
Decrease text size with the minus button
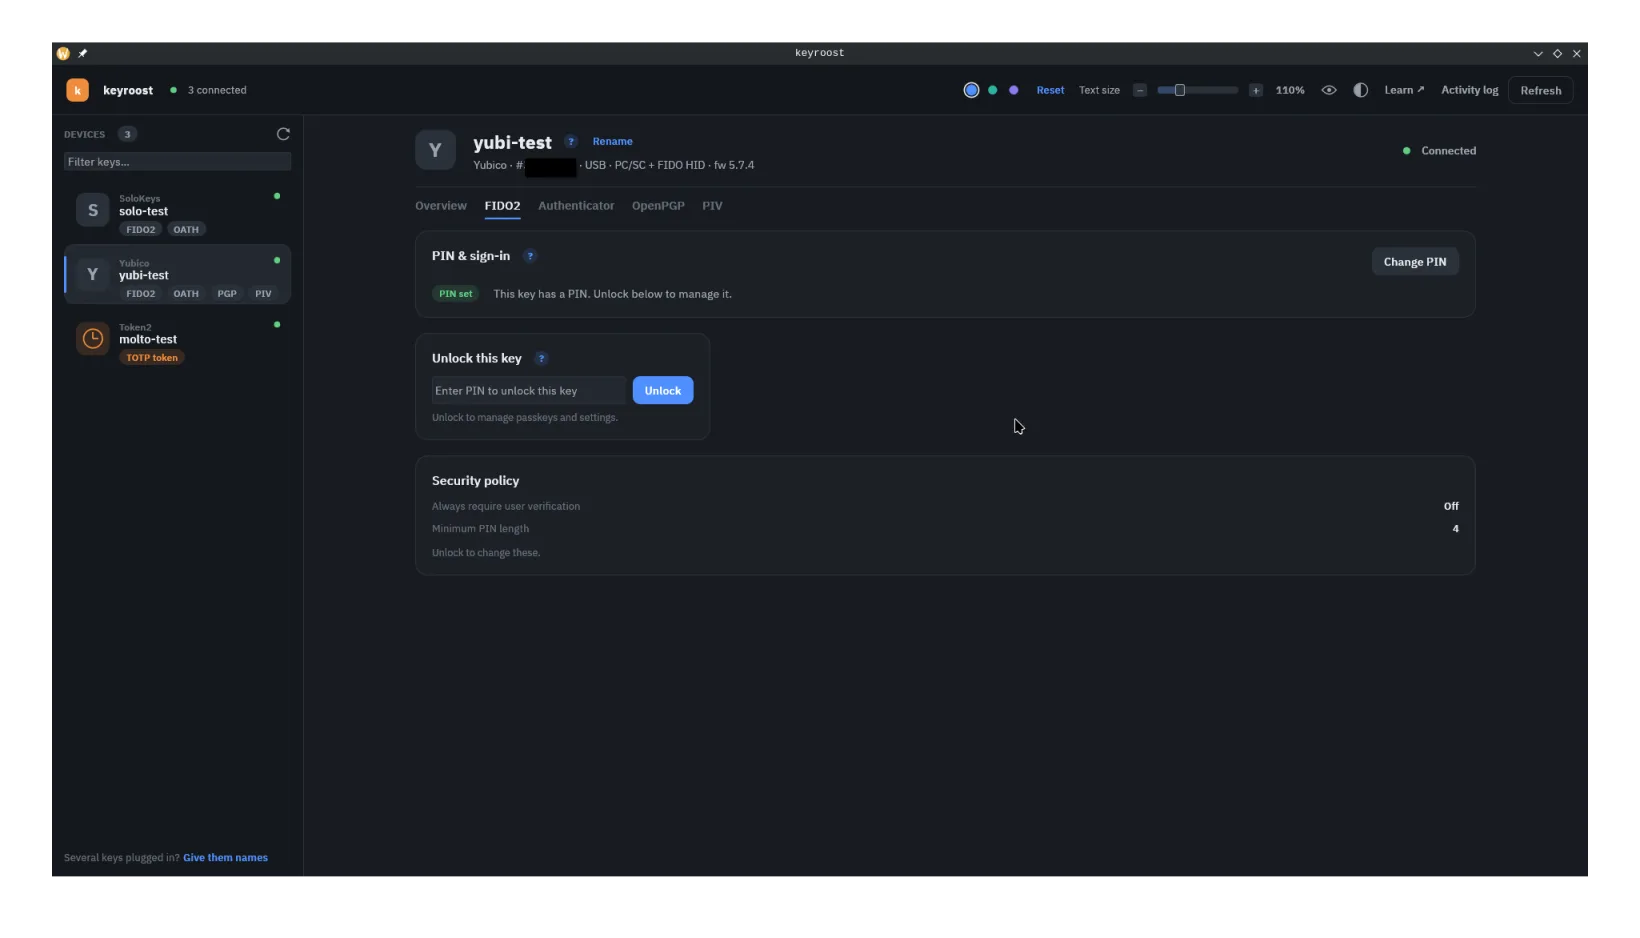click(x=1139, y=90)
